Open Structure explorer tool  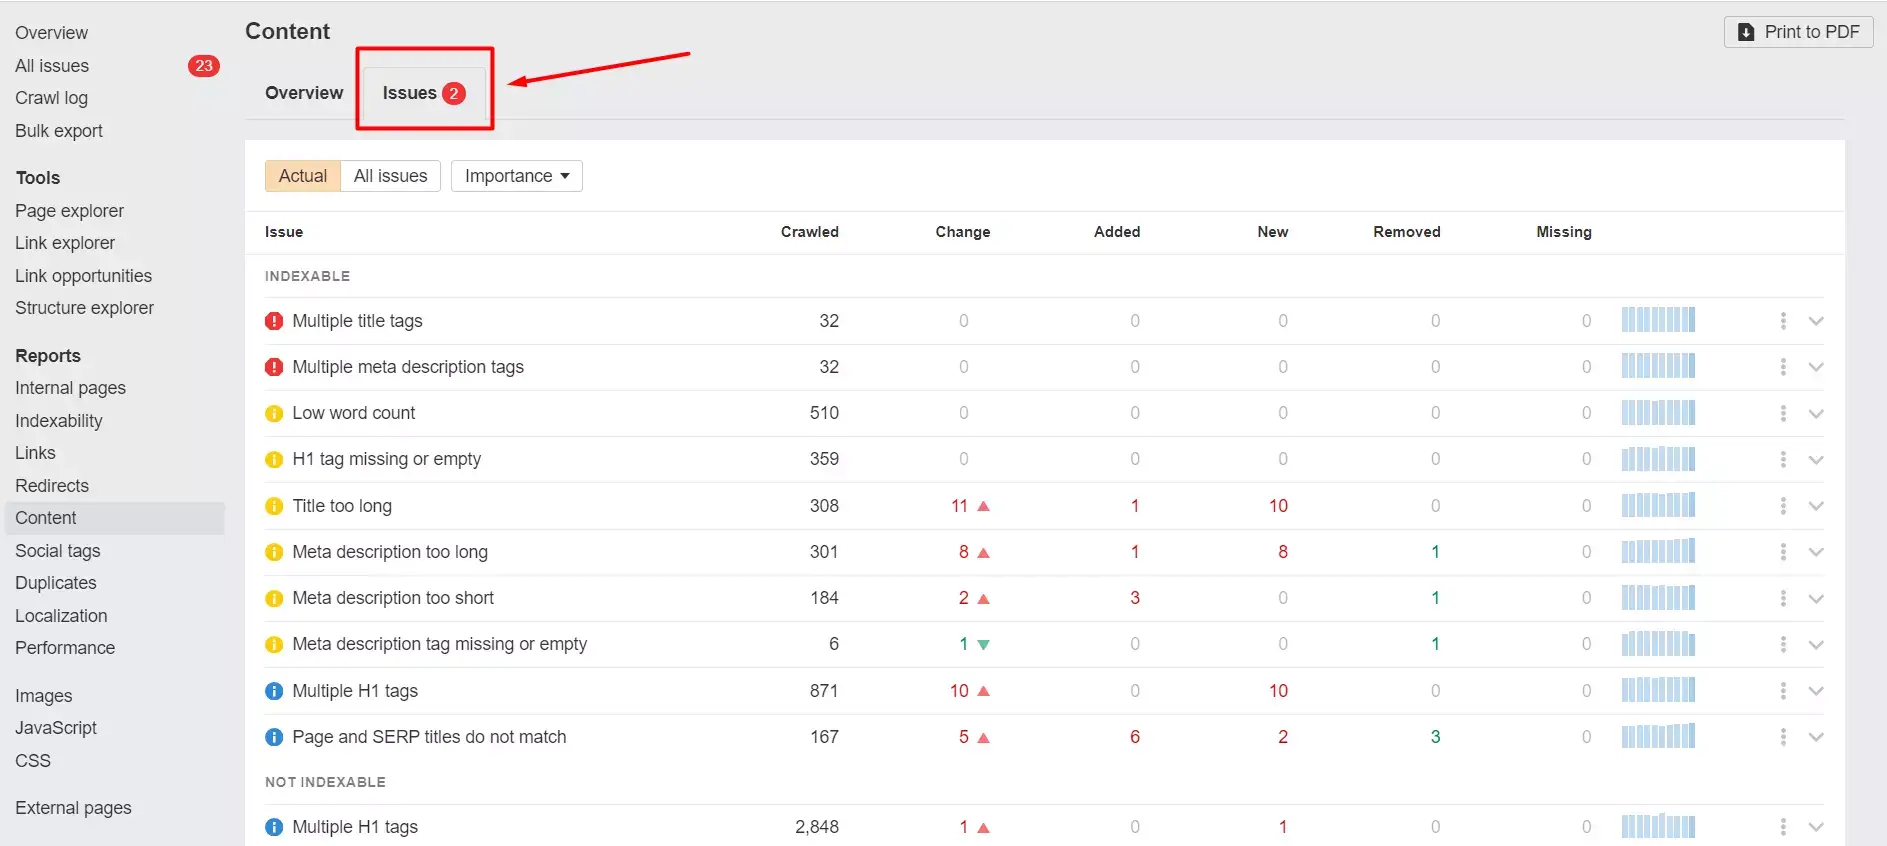point(84,308)
